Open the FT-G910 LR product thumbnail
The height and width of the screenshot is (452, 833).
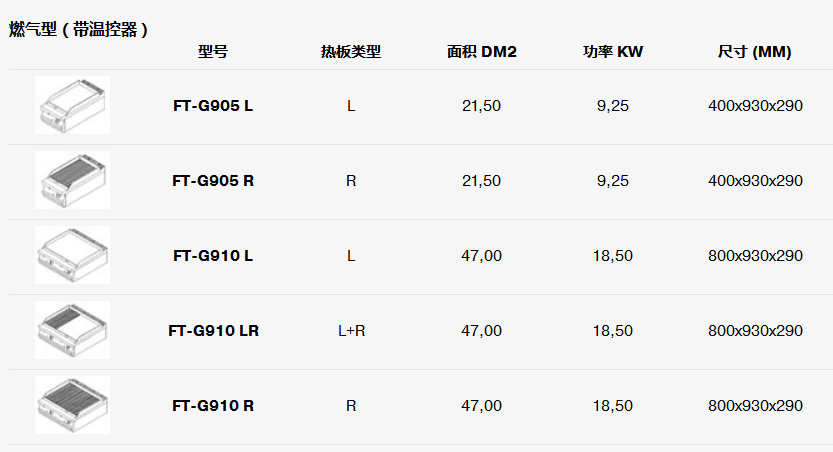point(72,330)
